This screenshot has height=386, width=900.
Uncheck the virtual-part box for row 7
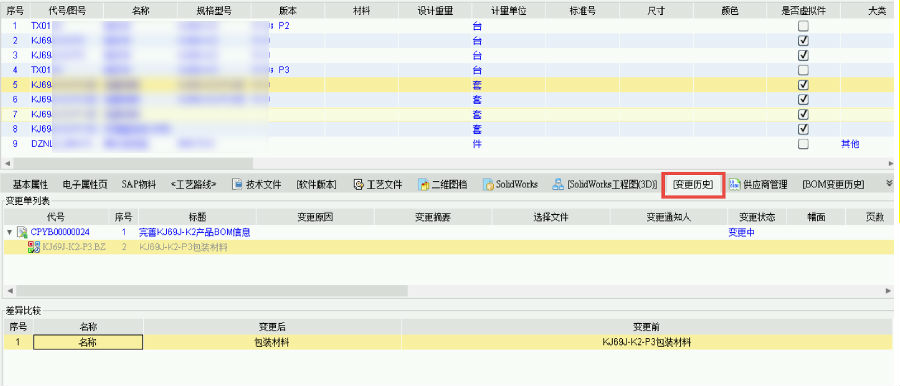click(x=804, y=114)
